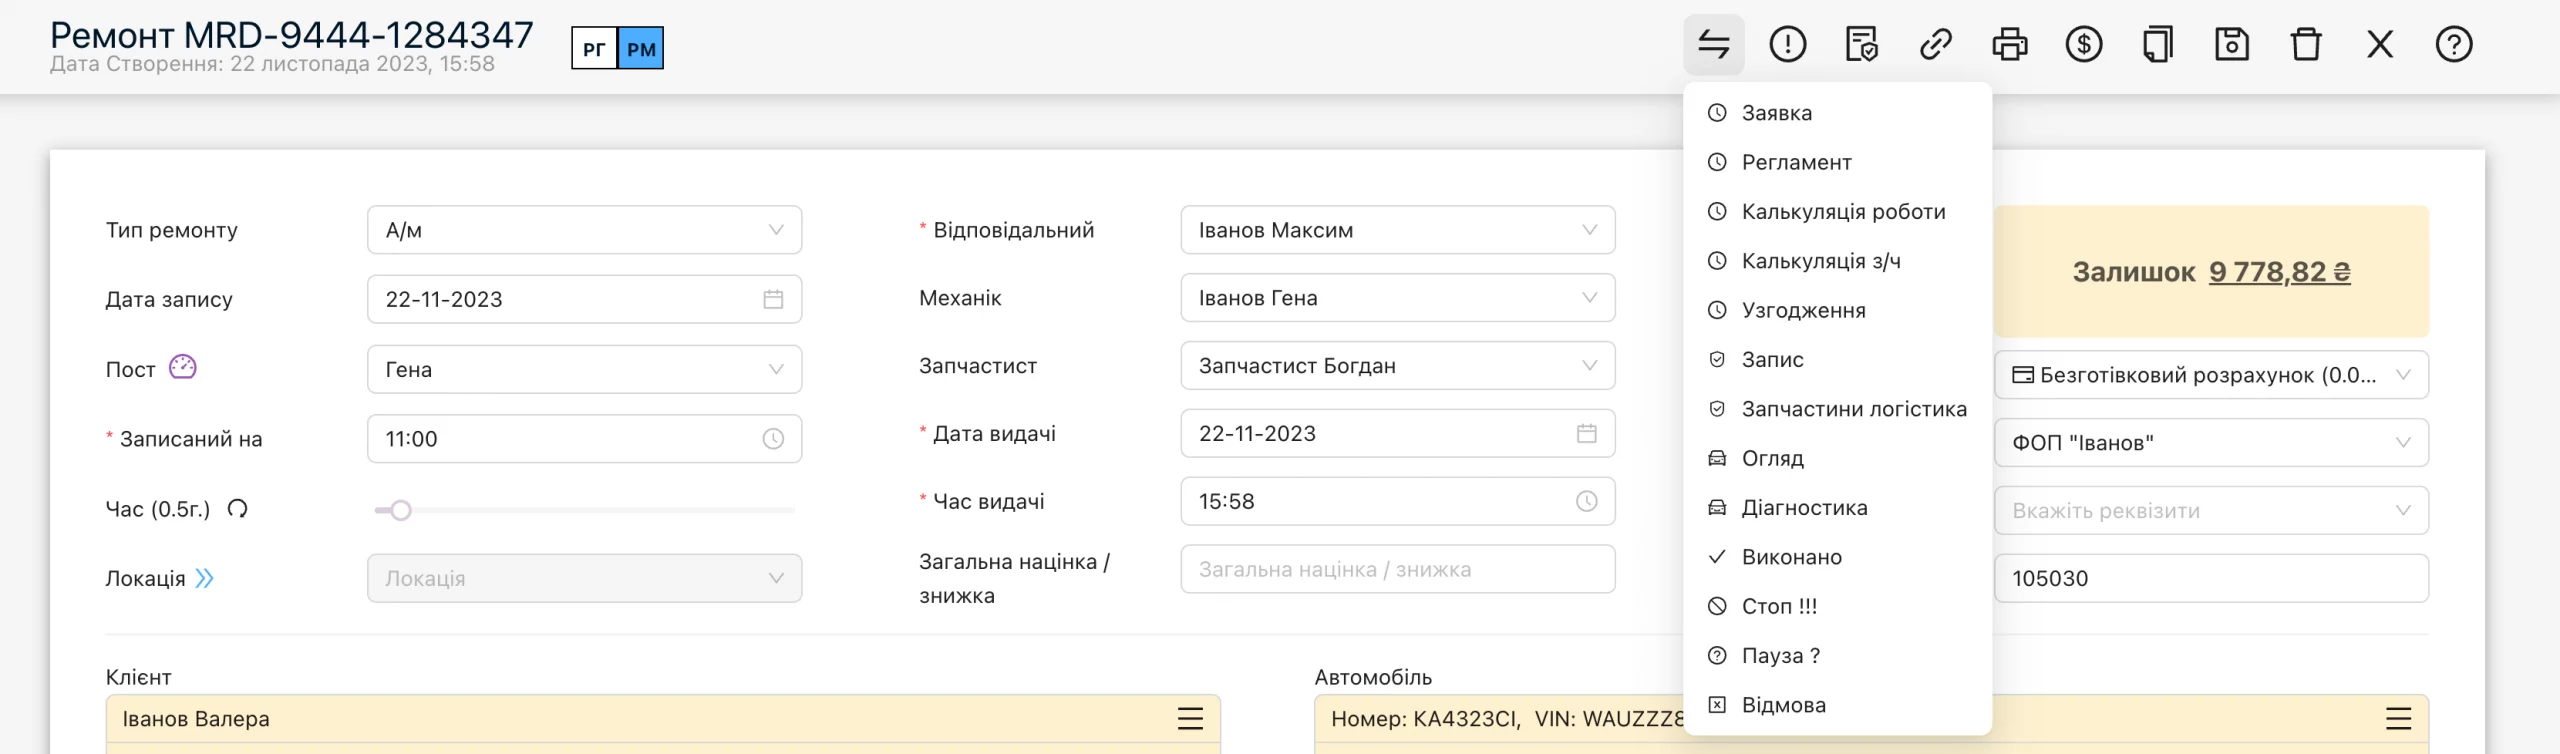Select Запис status
The width and height of the screenshot is (2560, 754).
tap(1837, 359)
